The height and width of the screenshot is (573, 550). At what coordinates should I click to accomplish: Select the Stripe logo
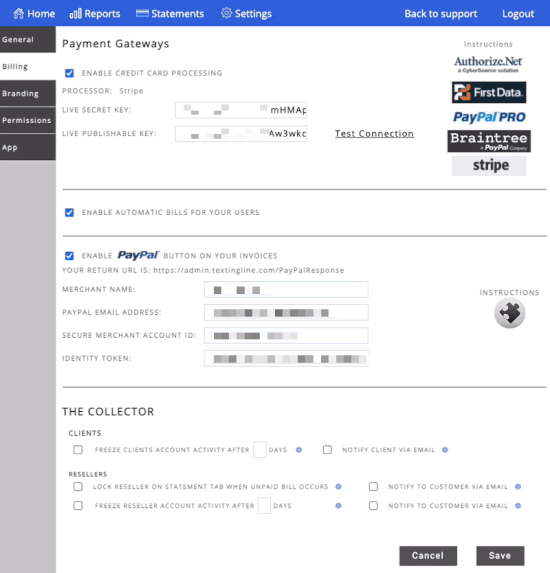coord(489,166)
